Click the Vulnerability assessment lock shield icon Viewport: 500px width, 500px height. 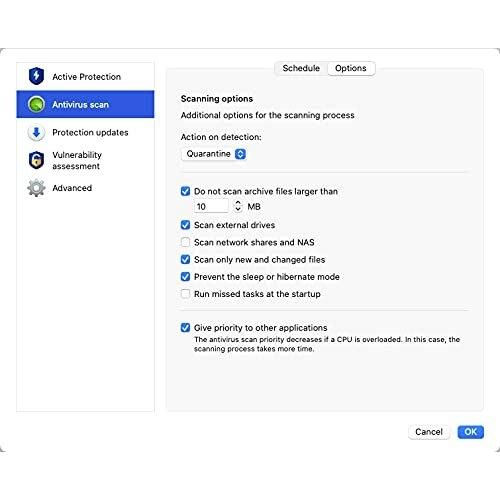[x=36, y=160]
